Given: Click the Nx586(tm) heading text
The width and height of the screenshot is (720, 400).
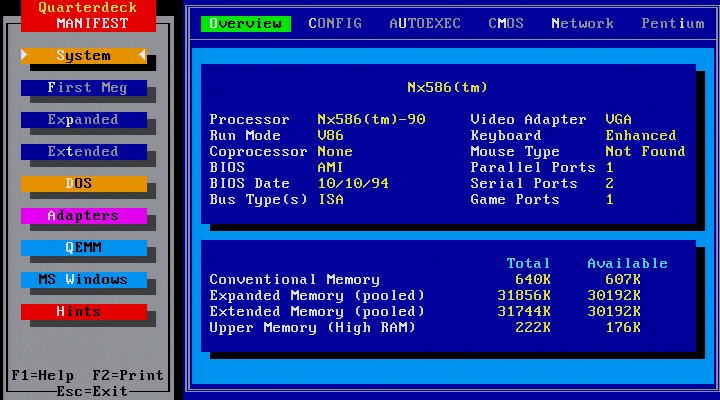Looking at the screenshot, I should click(447, 87).
